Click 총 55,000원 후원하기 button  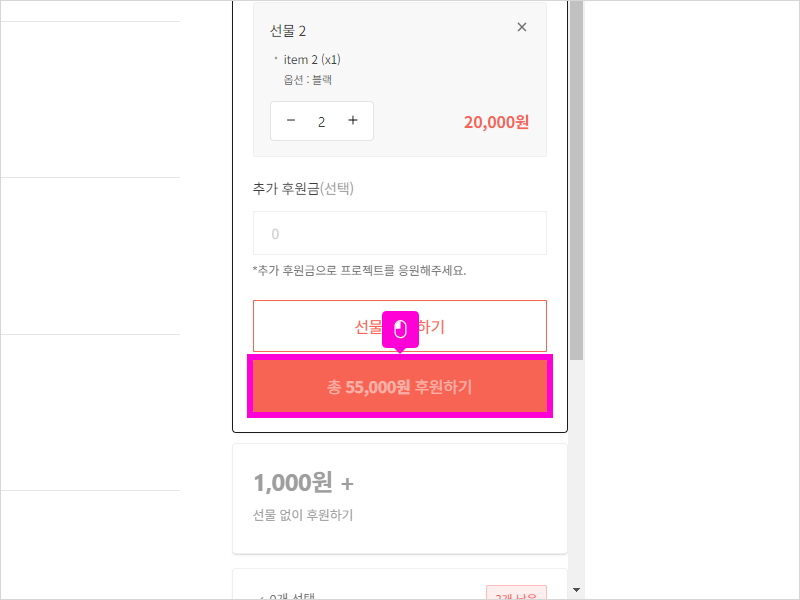click(x=399, y=386)
